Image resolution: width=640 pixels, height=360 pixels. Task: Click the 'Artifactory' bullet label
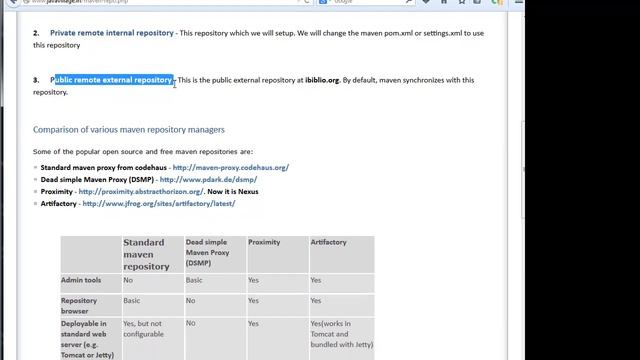tap(58, 203)
